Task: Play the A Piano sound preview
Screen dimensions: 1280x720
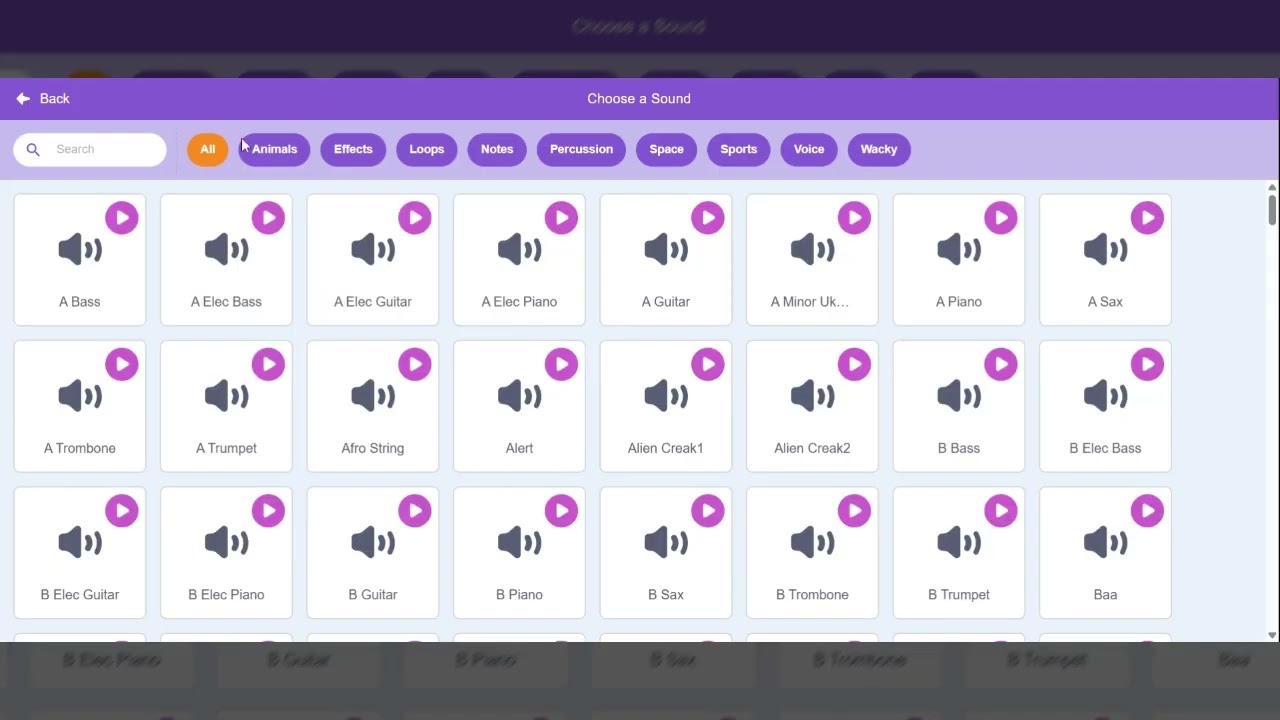Action: [x=1001, y=218]
